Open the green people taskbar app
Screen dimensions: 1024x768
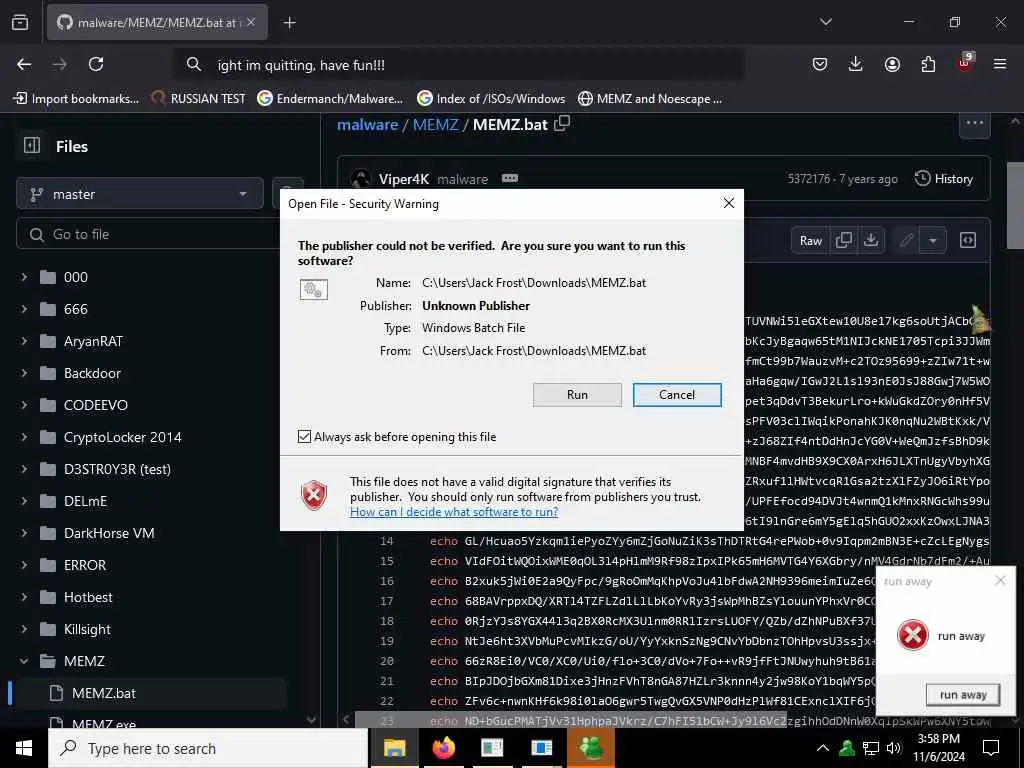tap(591, 748)
